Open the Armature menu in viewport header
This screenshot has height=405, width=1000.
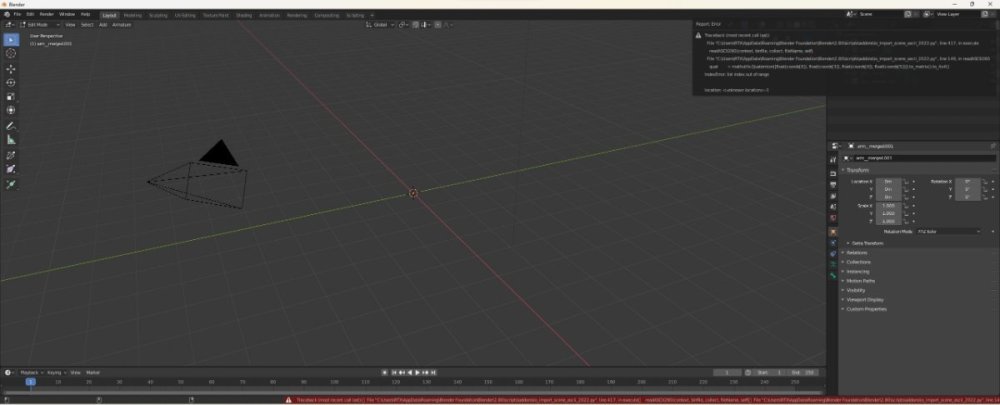point(121,25)
